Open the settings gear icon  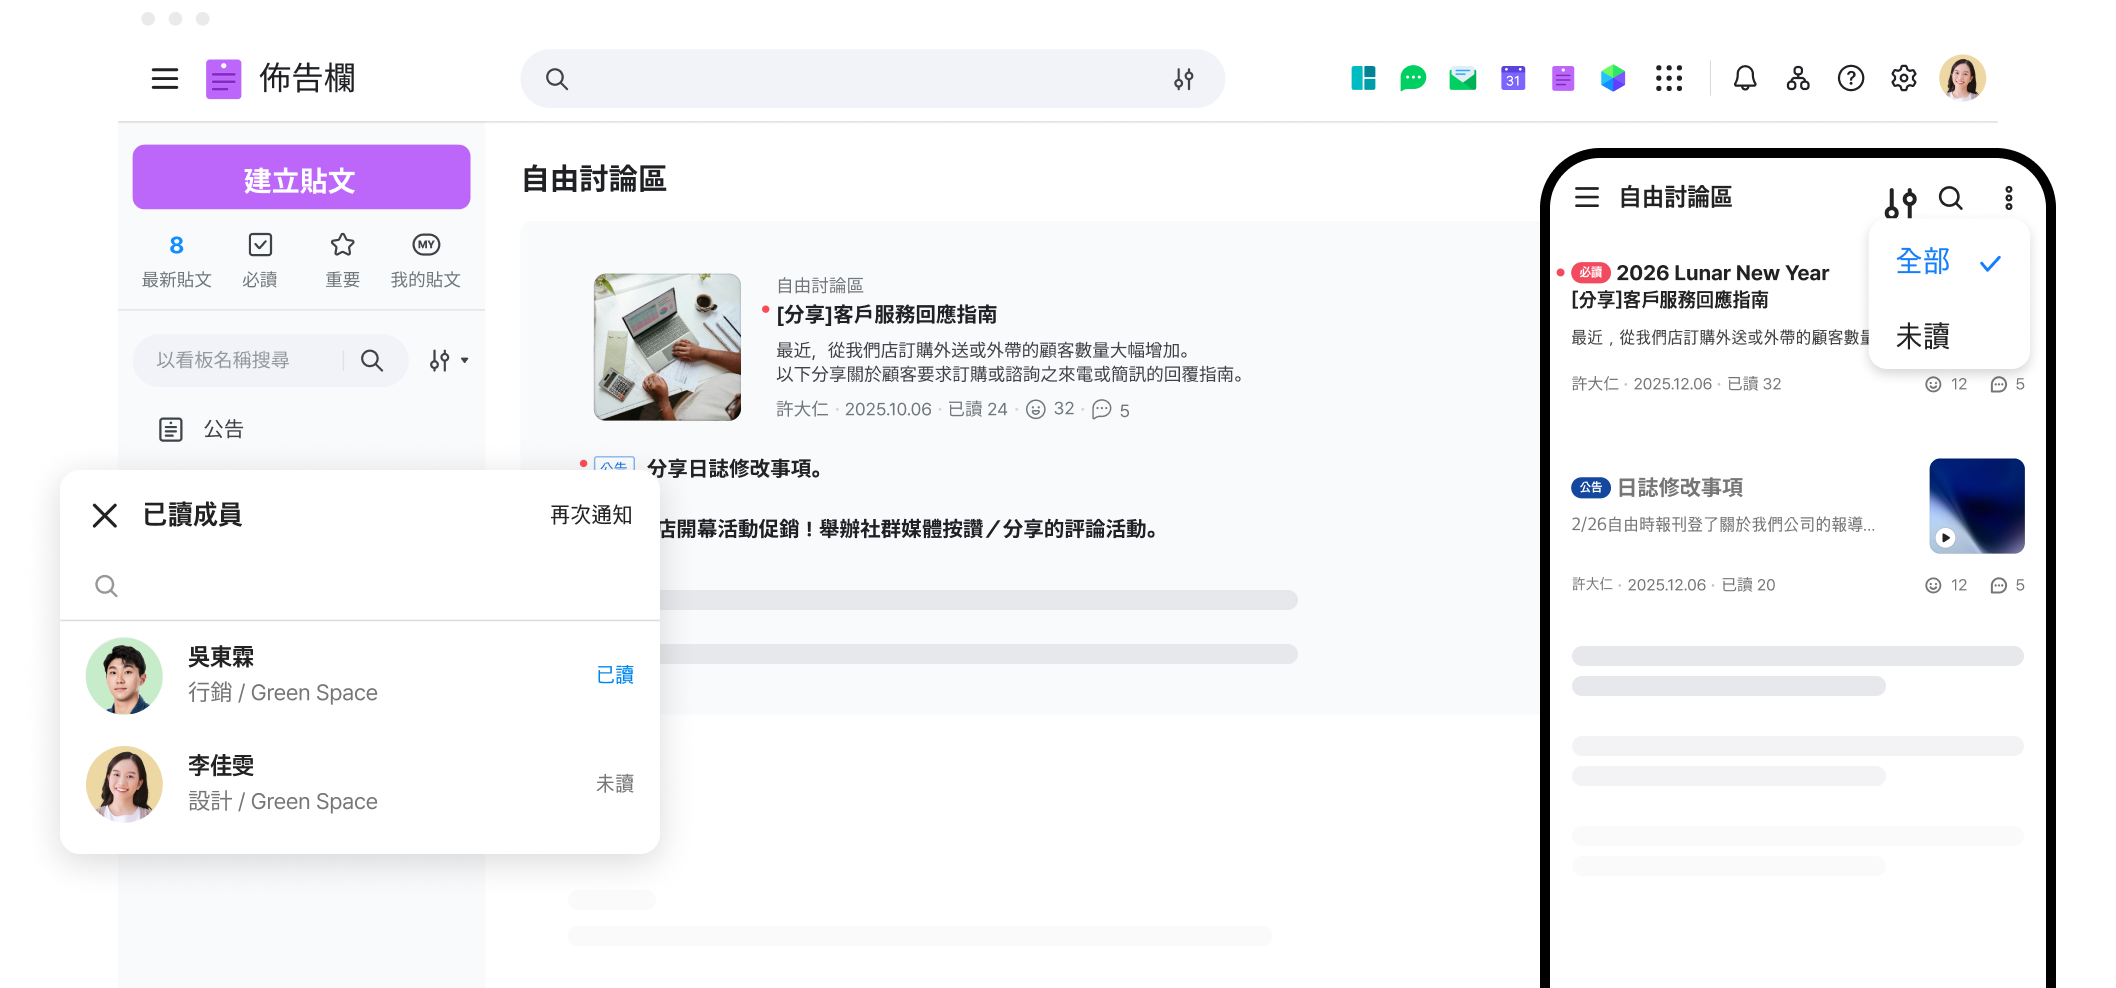1903,78
